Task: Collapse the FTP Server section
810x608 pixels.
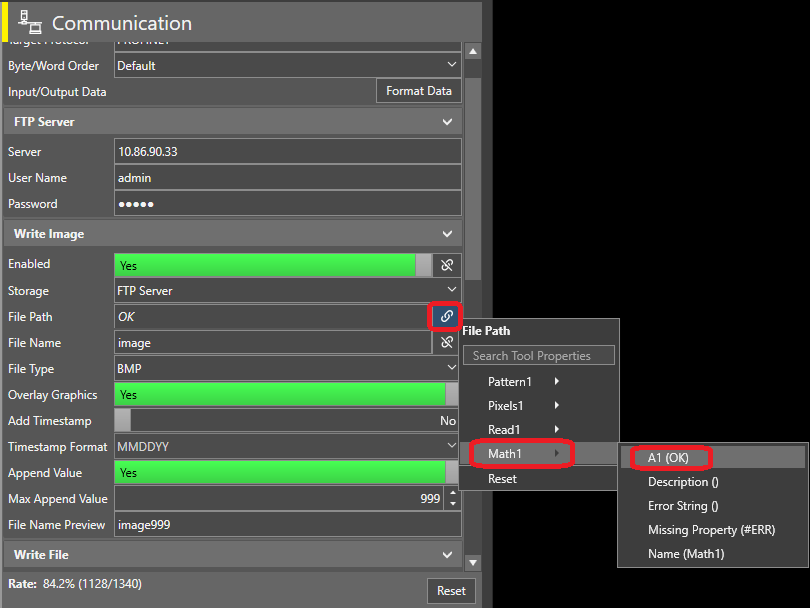Action: pyautogui.click(x=447, y=122)
